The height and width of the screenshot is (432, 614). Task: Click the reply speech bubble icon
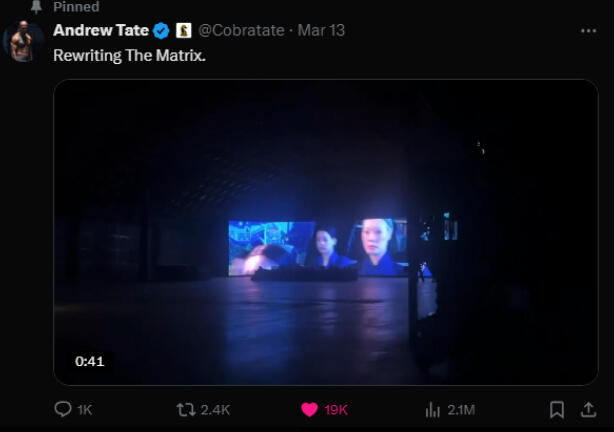tap(63, 409)
